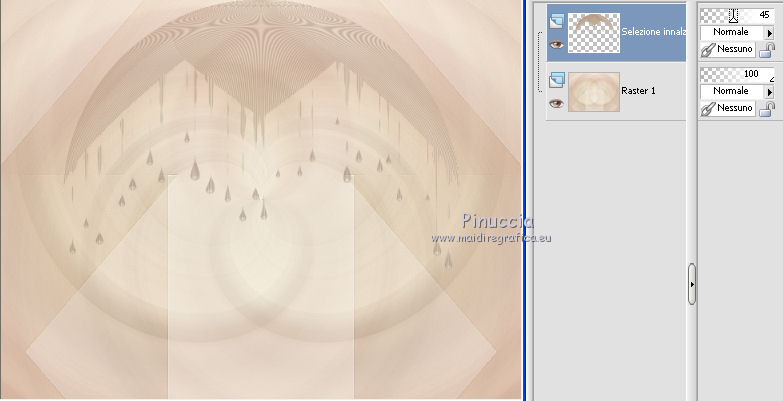Viewport: 783px width, 401px height.
Task: Select the Selezione innalzata layer thumbnail
Action: [594, 33]
